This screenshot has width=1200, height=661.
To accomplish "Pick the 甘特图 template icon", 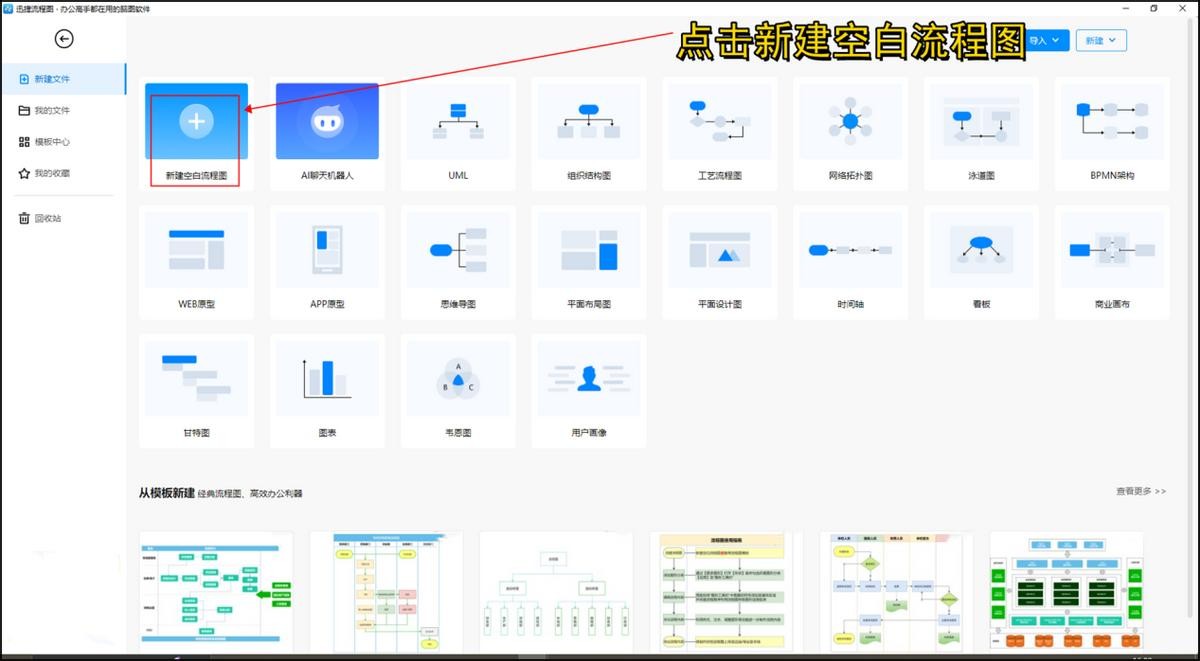I will pyautogui.click(x=196, y=378).
